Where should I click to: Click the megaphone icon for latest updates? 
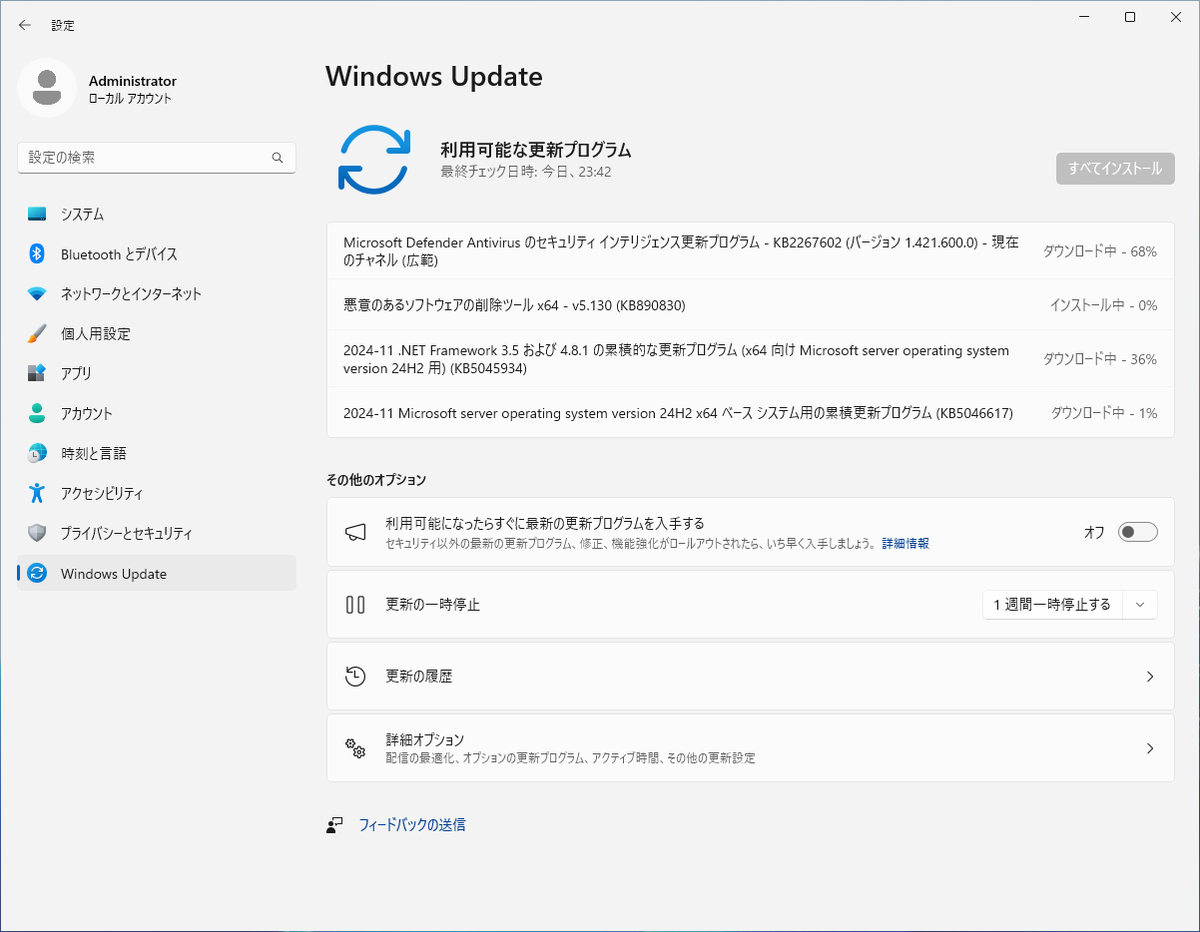coord(355,532)
